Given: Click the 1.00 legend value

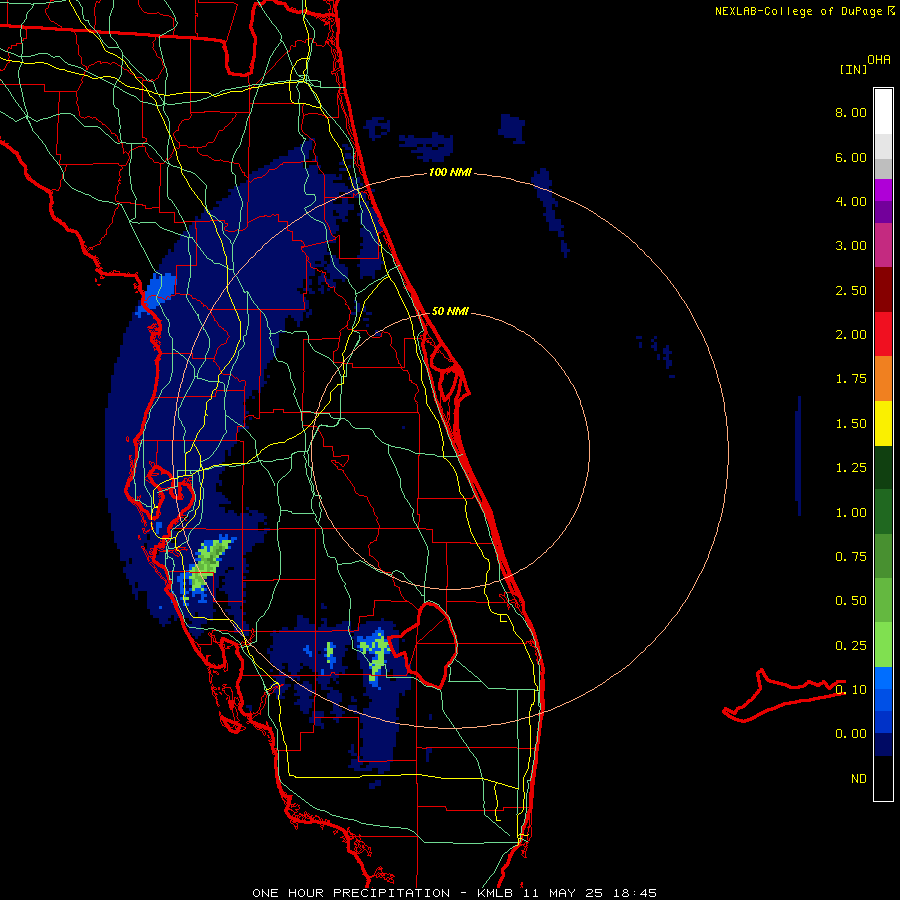Looking at the screenshot, I should pos(851,513).
